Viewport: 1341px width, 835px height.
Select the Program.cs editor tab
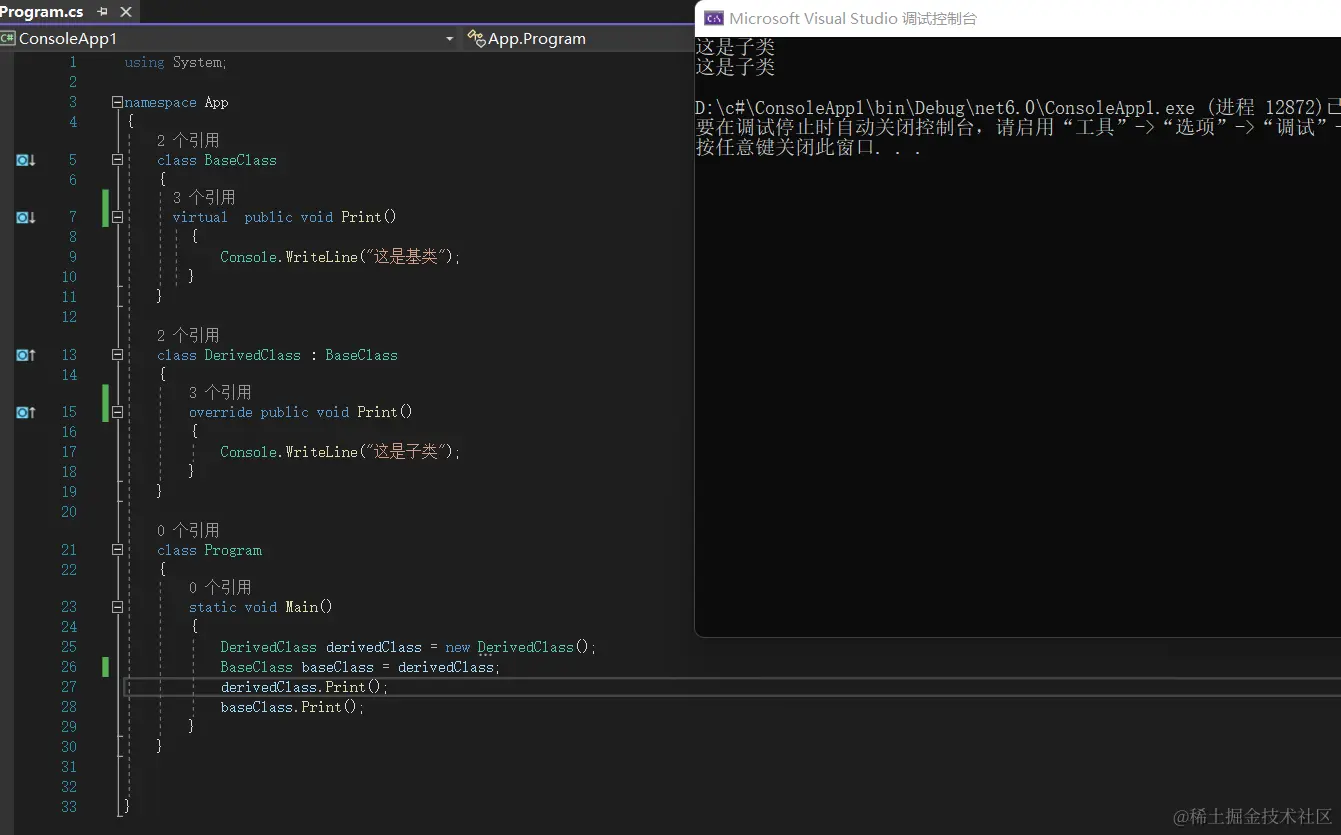point(42,12)
